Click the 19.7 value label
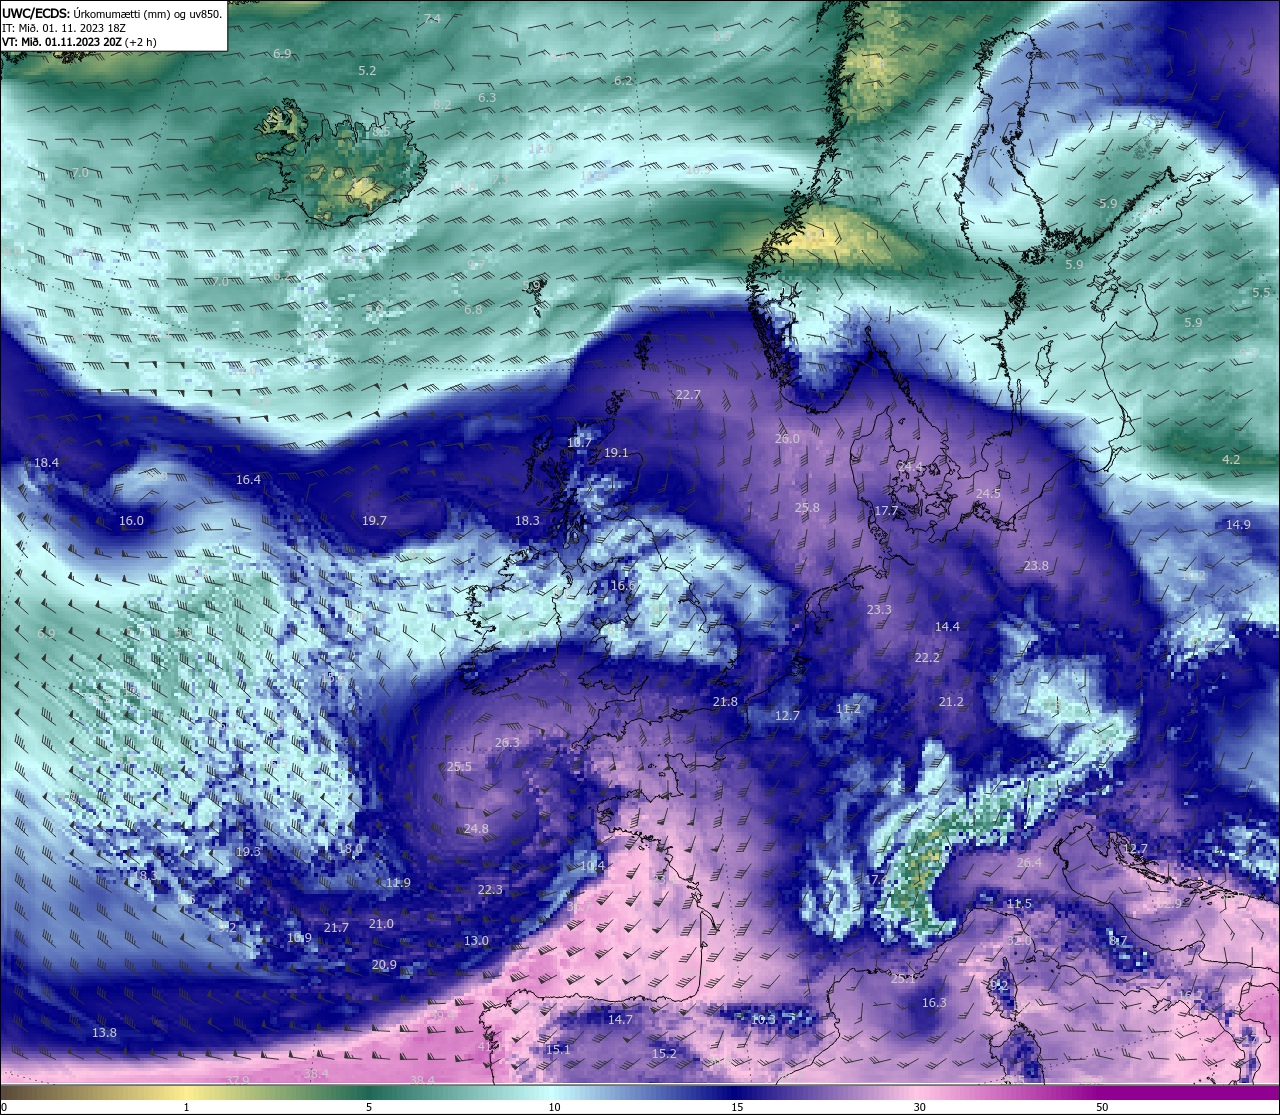Image resolution: width=1280 pixels, height=1115 pixels. coord(374,521)
